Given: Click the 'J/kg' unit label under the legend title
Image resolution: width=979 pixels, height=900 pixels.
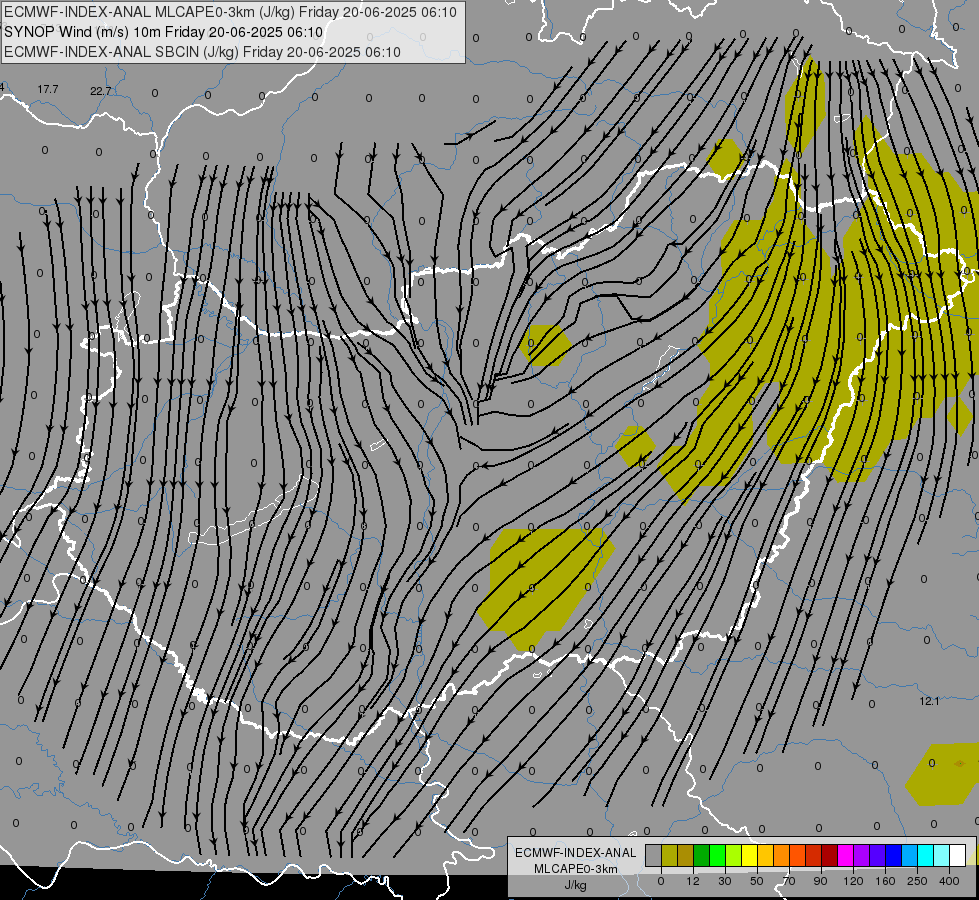Looking at the screenshot, I should click(576, 885).
